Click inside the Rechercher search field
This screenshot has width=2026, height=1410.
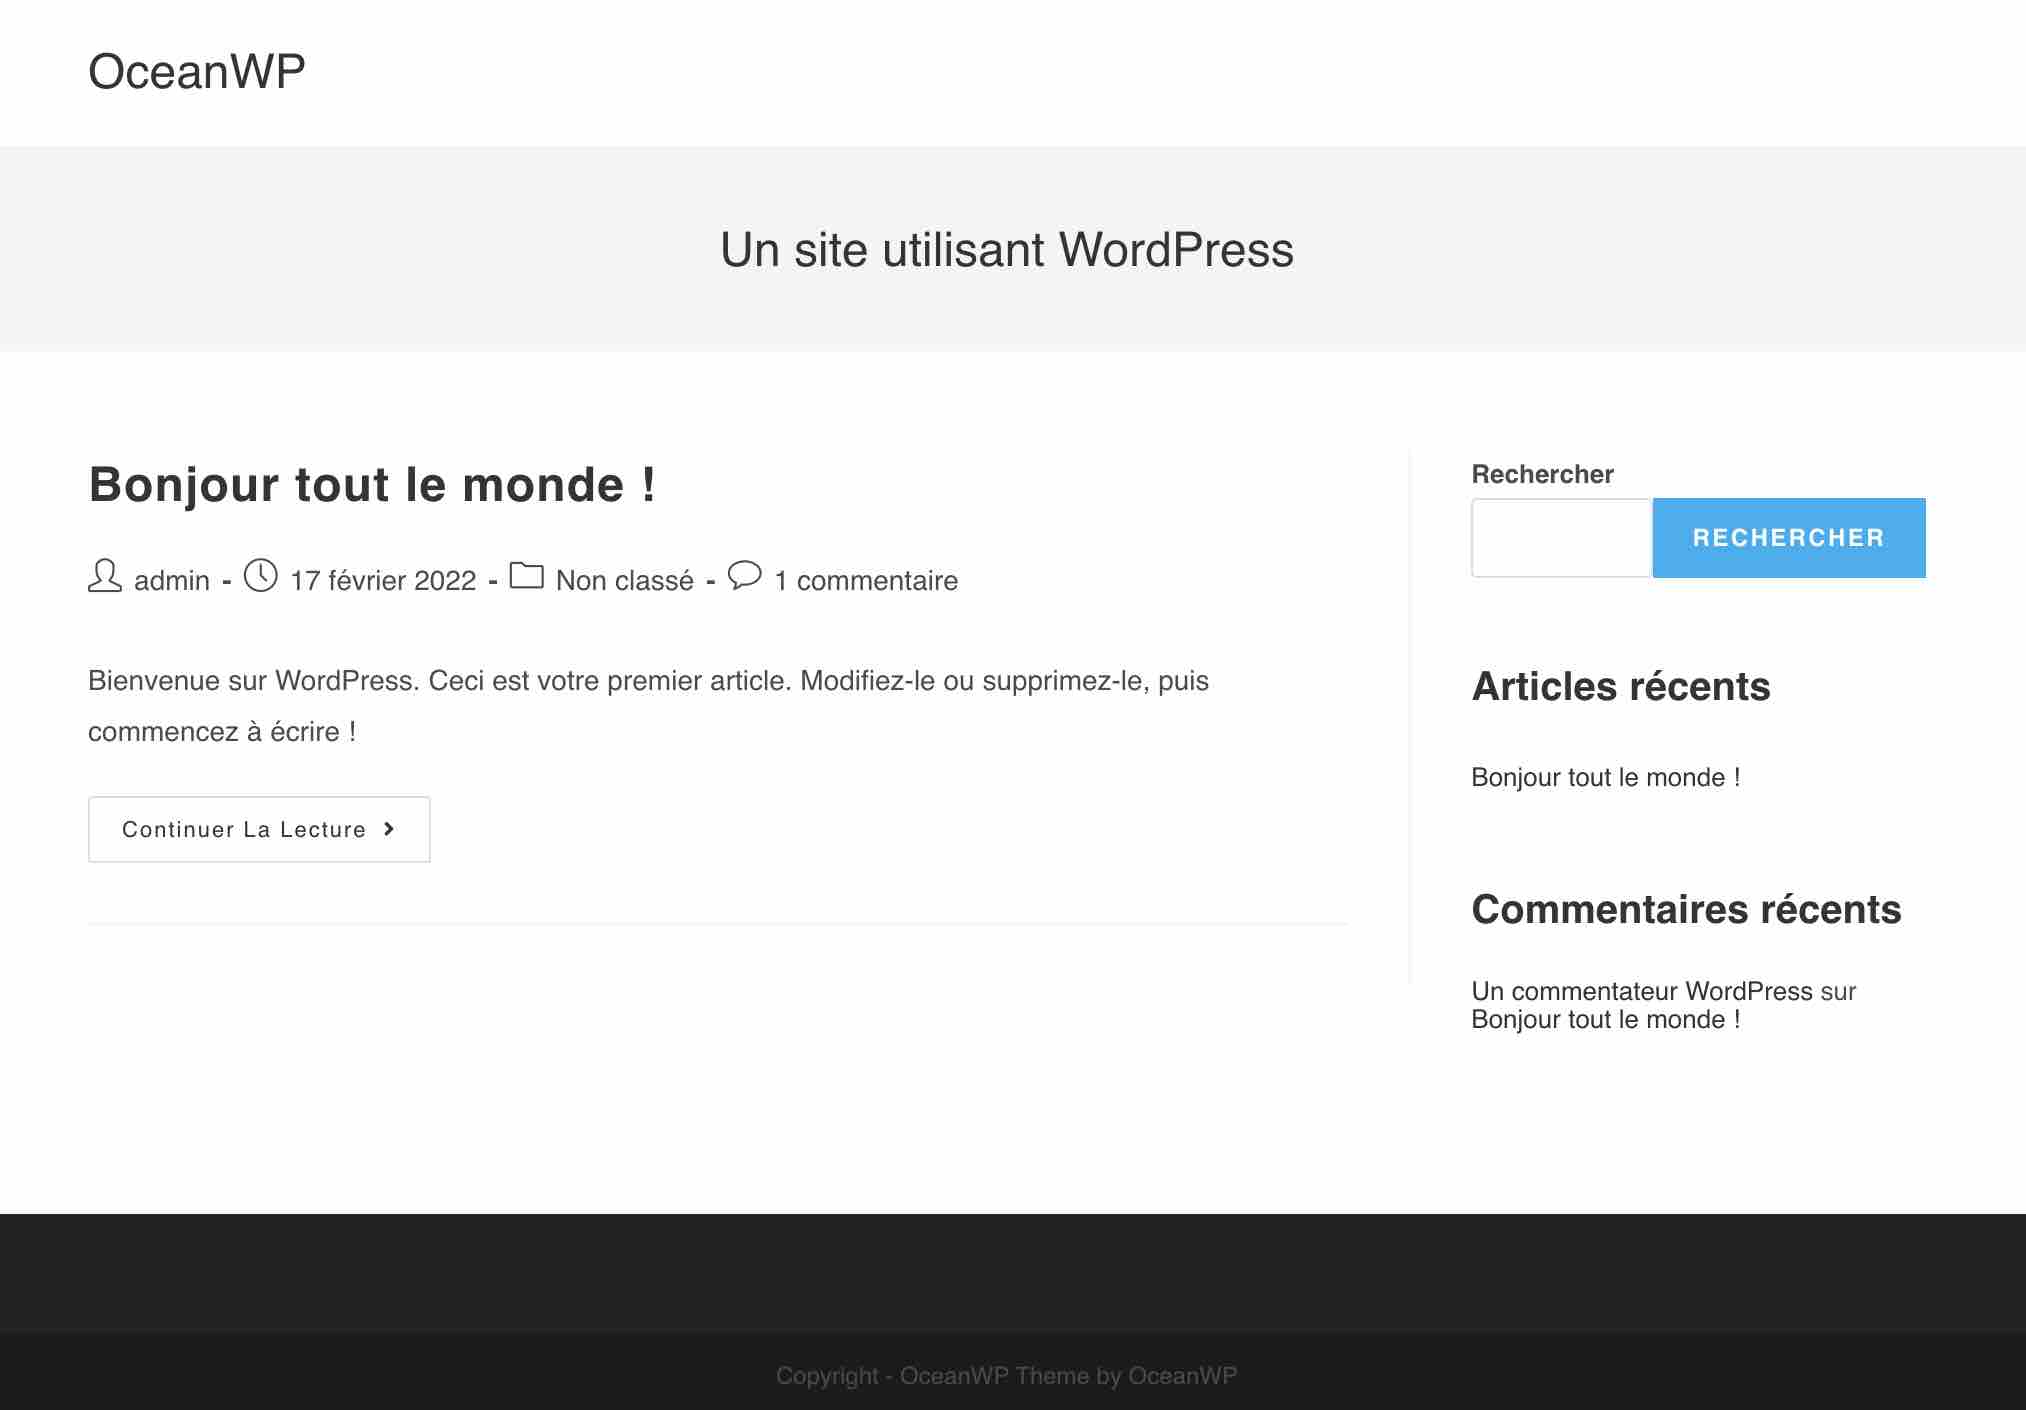(x=1560, y=537)
